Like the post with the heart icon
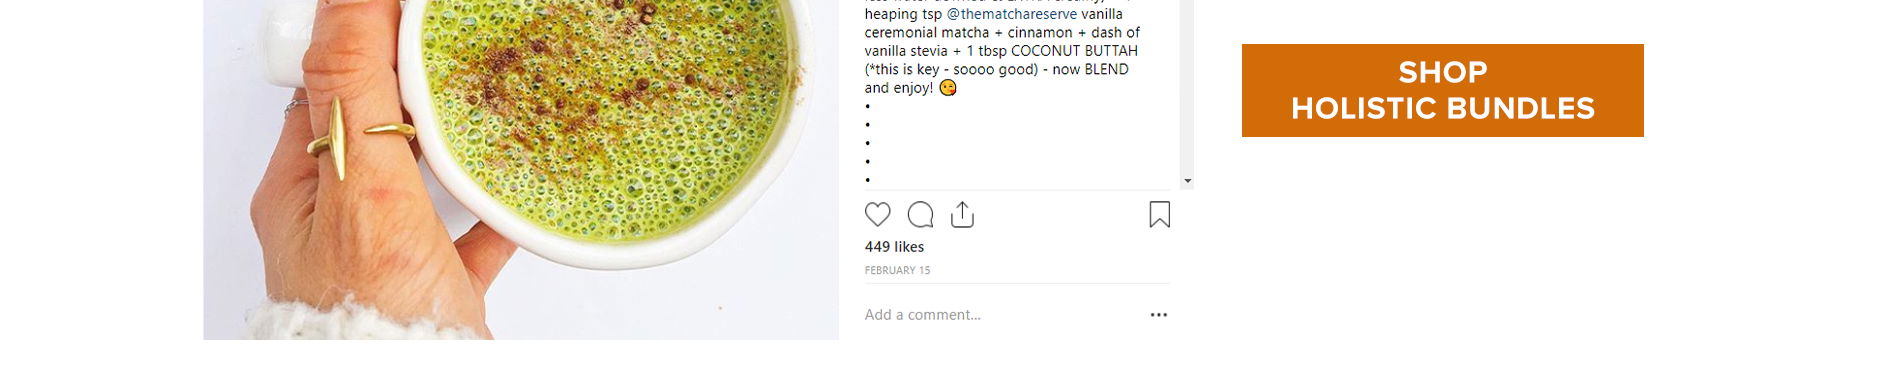Viewport: 1903px width, 369px height. point(877,214)
